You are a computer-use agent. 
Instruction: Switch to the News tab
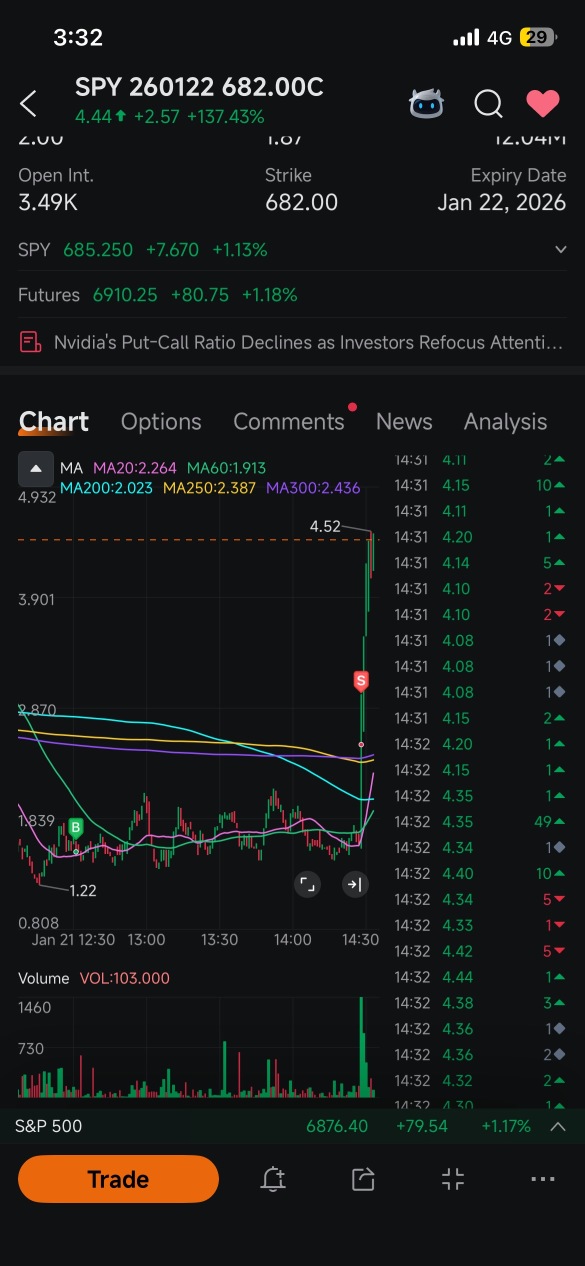click(404, 422)
